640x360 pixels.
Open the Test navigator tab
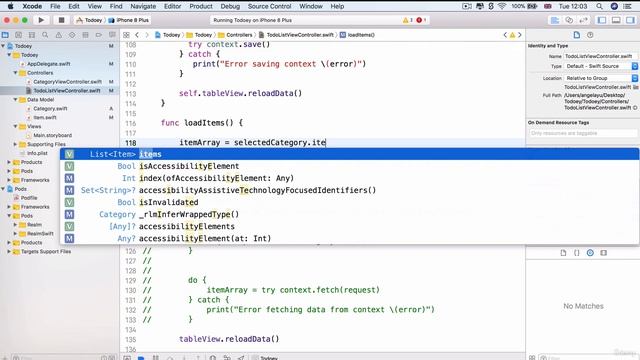(x=72, y=35)
